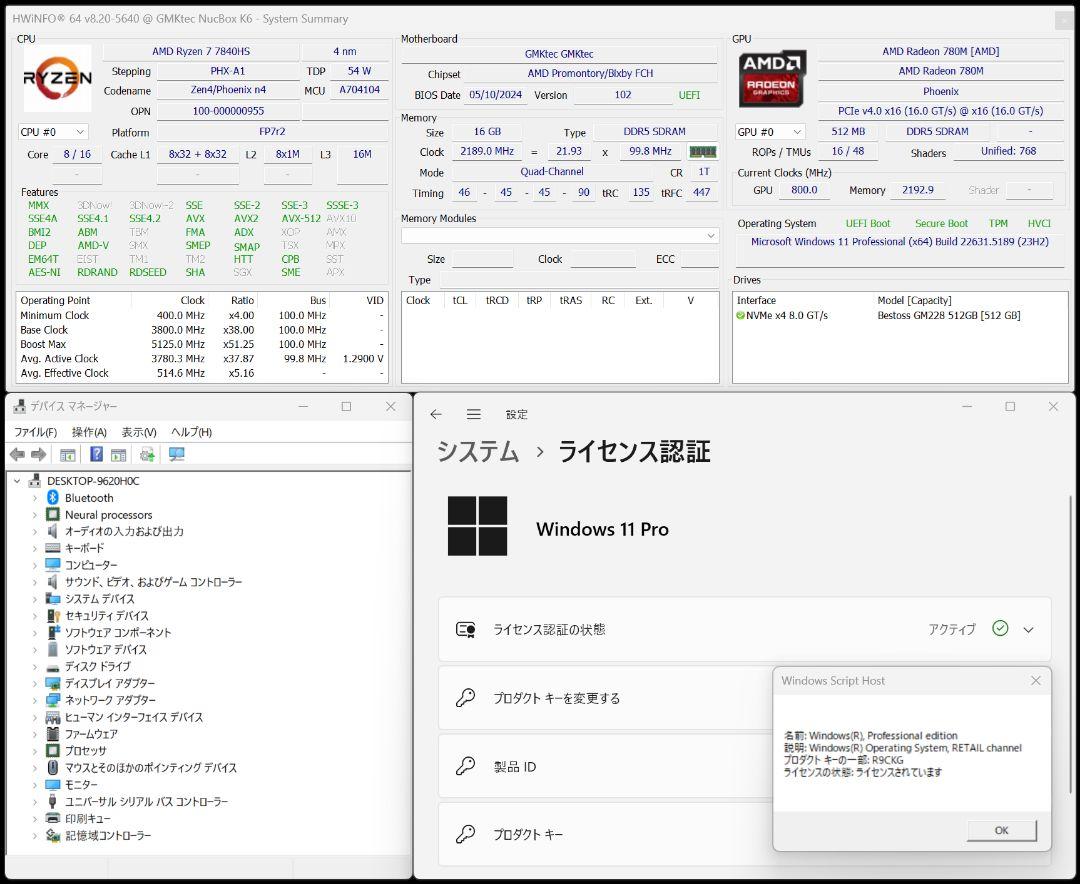Open the Memory Modules dropdown in HWiNFO

coord(560,236)
